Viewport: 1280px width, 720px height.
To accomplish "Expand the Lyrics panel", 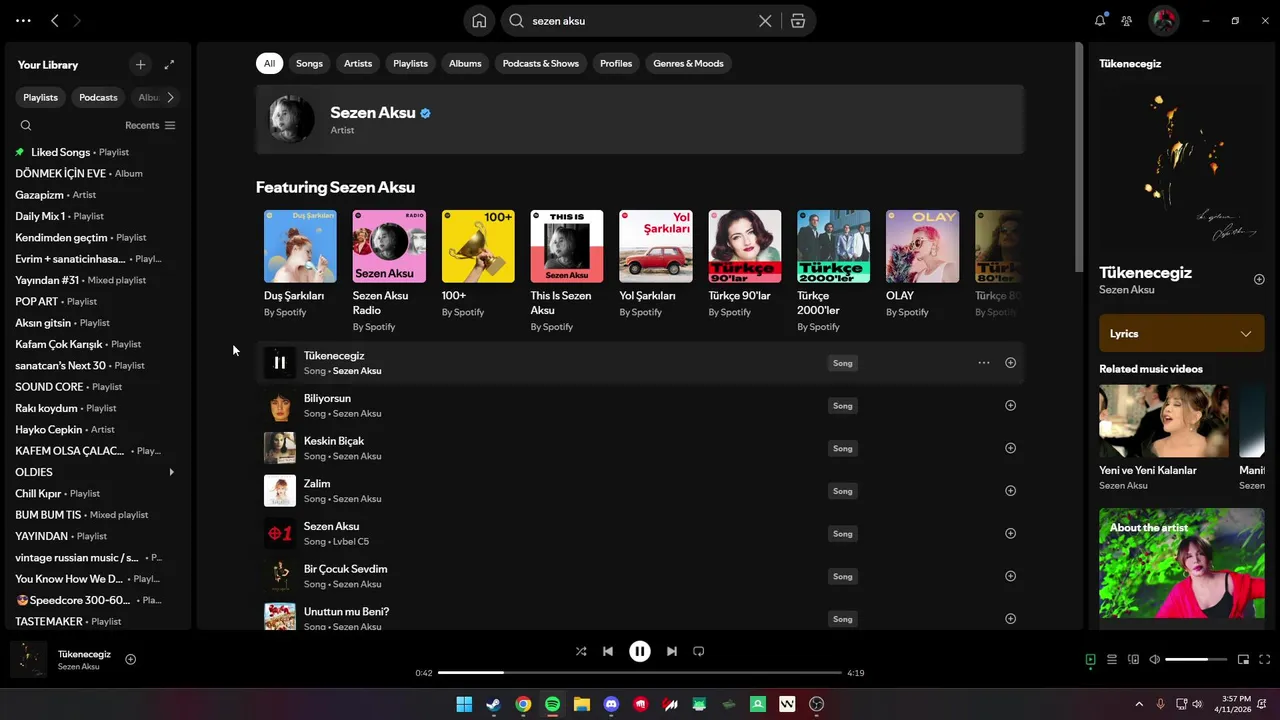I will (x=1181, y=333).
